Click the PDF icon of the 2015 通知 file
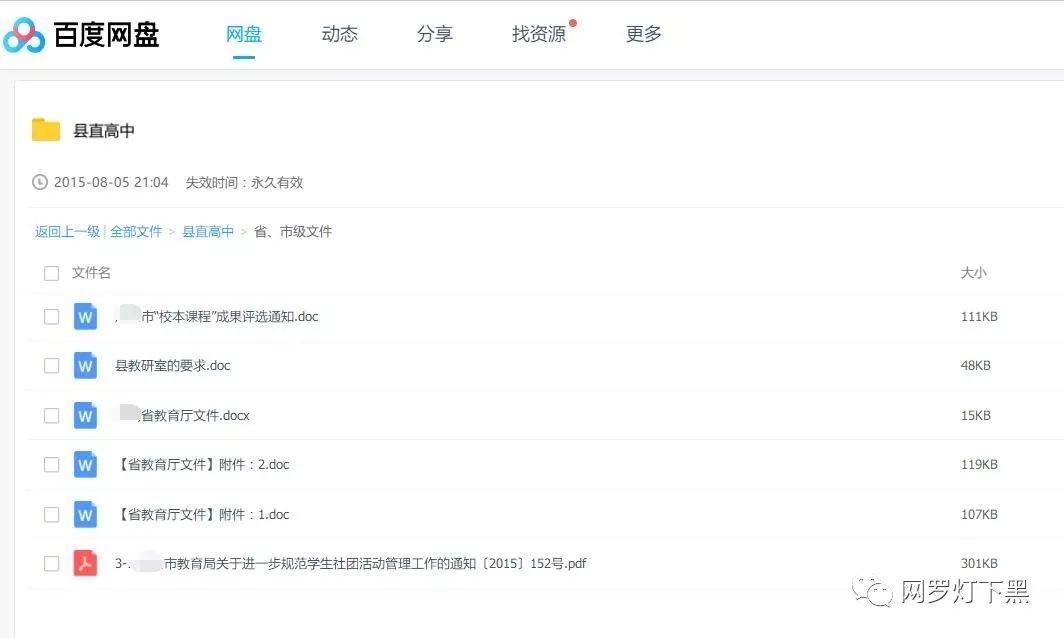The height and width of the screenshot is (638, 1064). point(85,563)
